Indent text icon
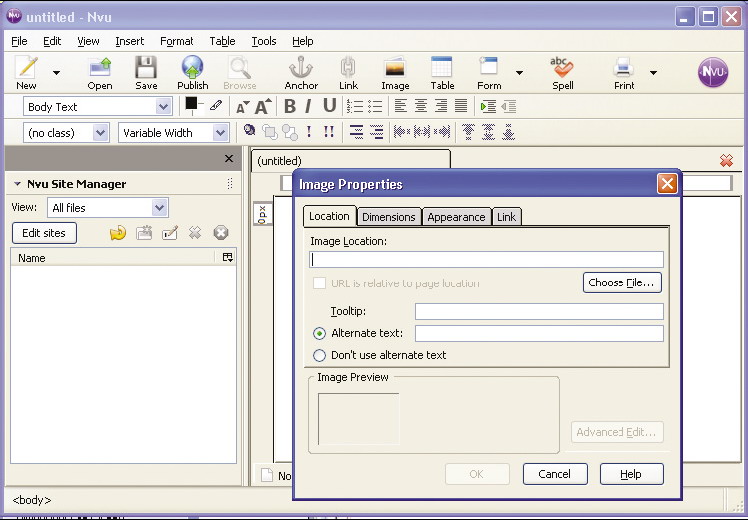The height and width of the screenshot is (520, 748). point(488,106)
